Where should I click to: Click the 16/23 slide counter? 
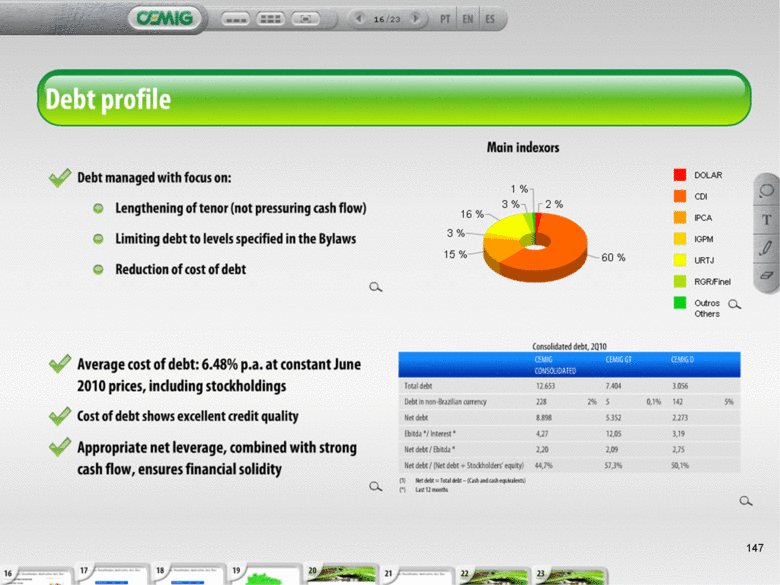pos(387,19)
